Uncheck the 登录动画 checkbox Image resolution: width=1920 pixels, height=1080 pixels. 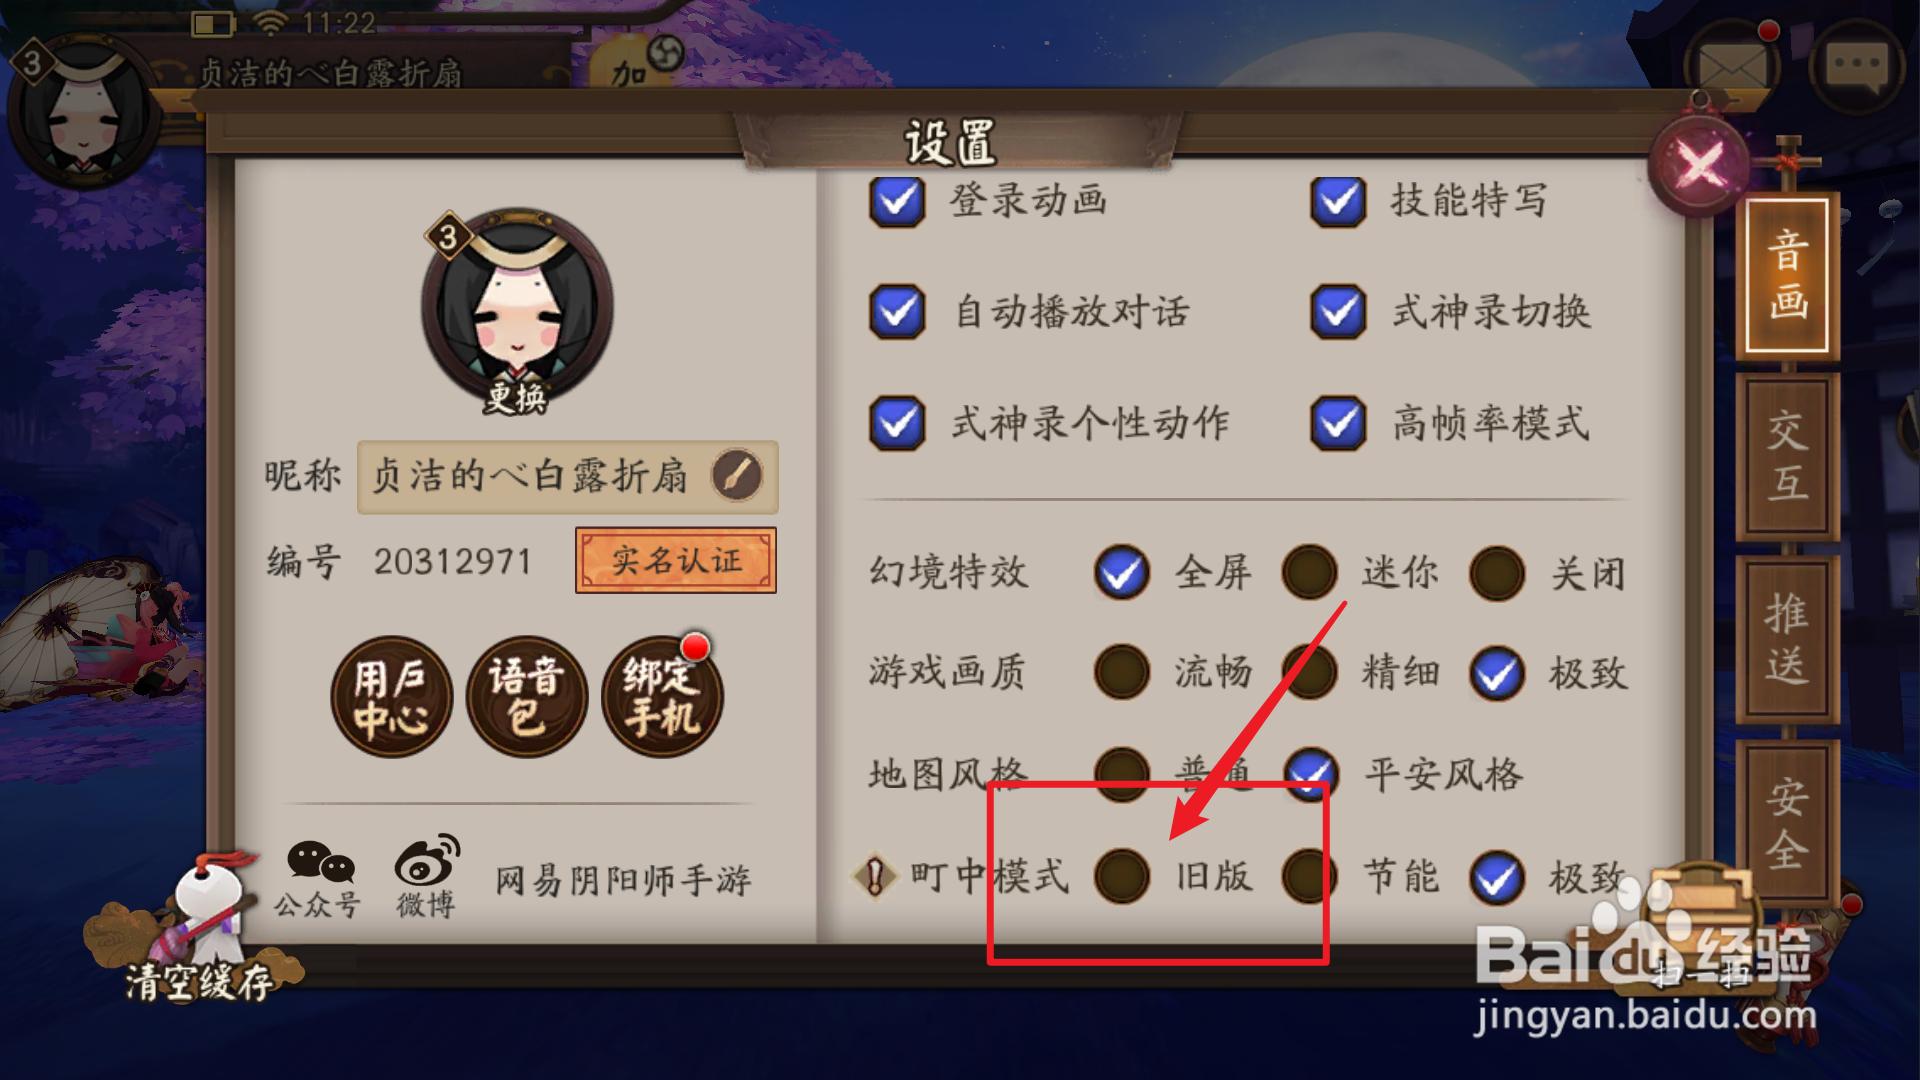coord(897,201)
